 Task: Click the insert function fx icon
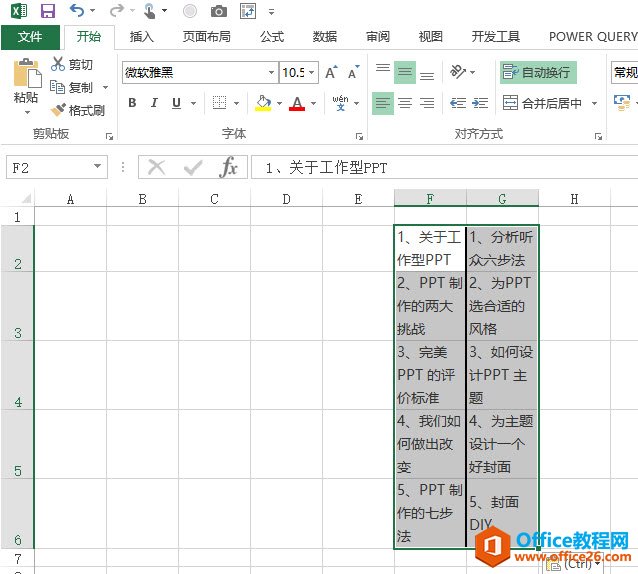click(229, 167)
